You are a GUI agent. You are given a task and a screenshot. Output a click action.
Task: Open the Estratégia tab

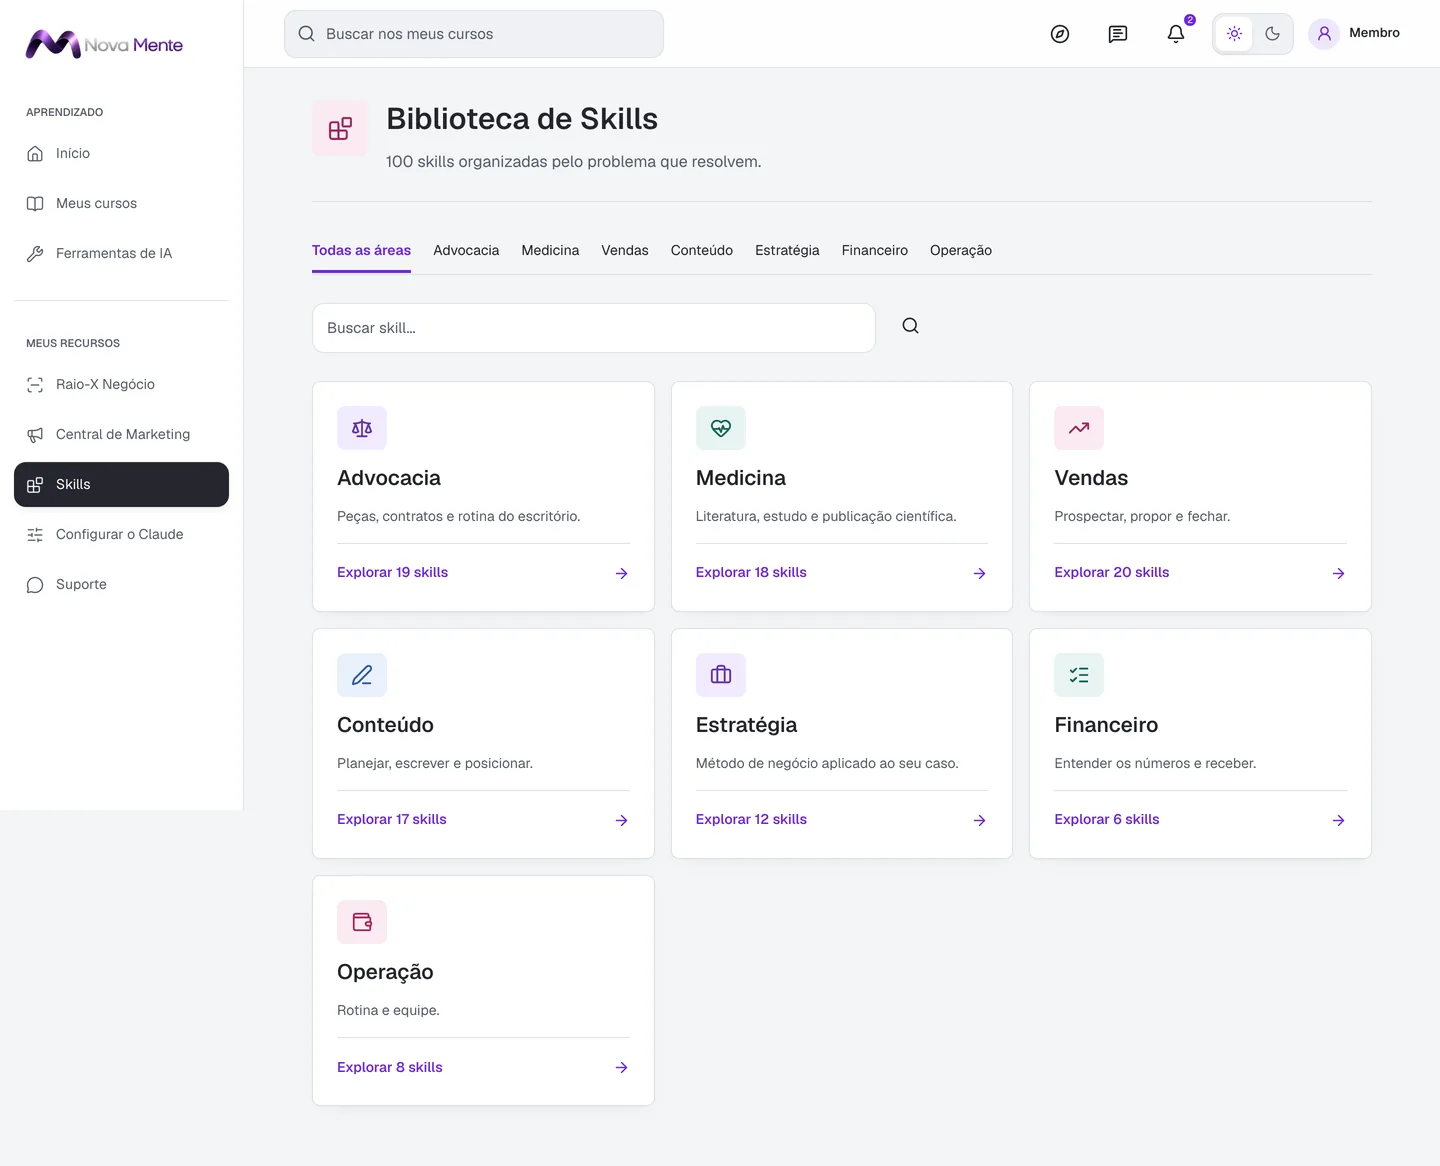(x=787, y=250)
